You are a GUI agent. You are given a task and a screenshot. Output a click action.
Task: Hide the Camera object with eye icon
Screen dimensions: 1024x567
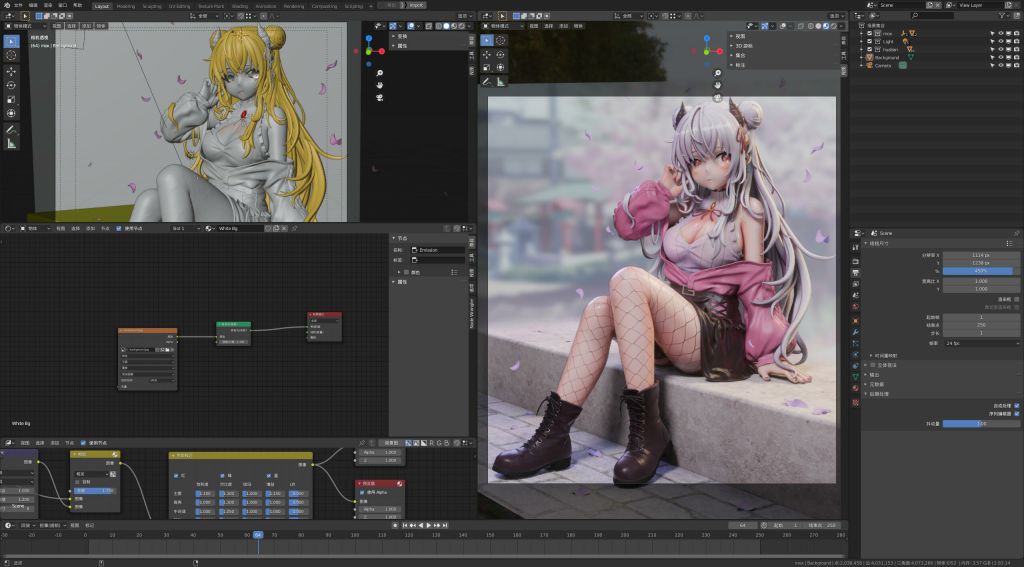(x=1000, y=65)
